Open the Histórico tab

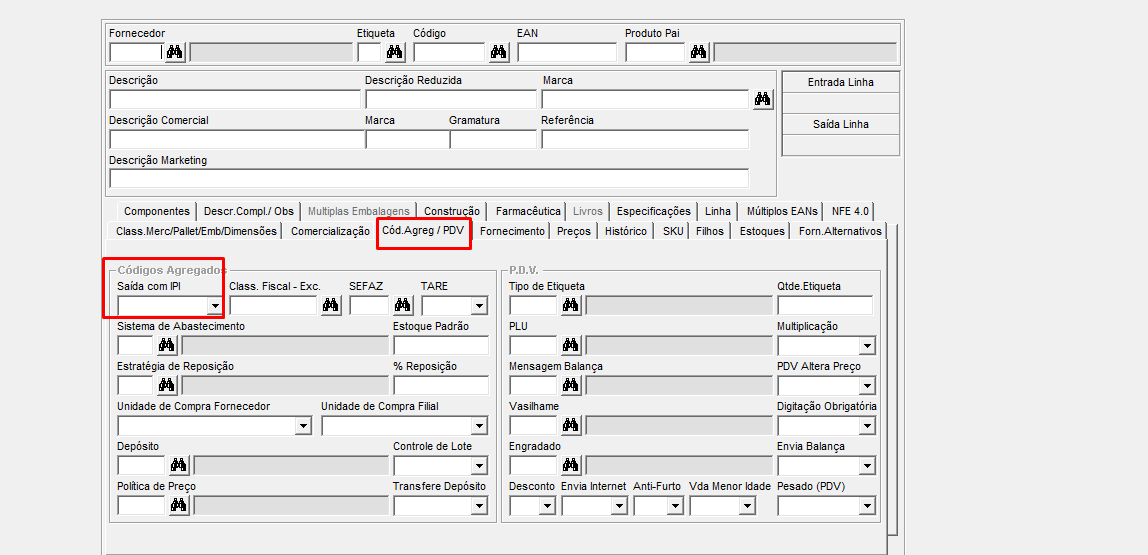point(626,231)
